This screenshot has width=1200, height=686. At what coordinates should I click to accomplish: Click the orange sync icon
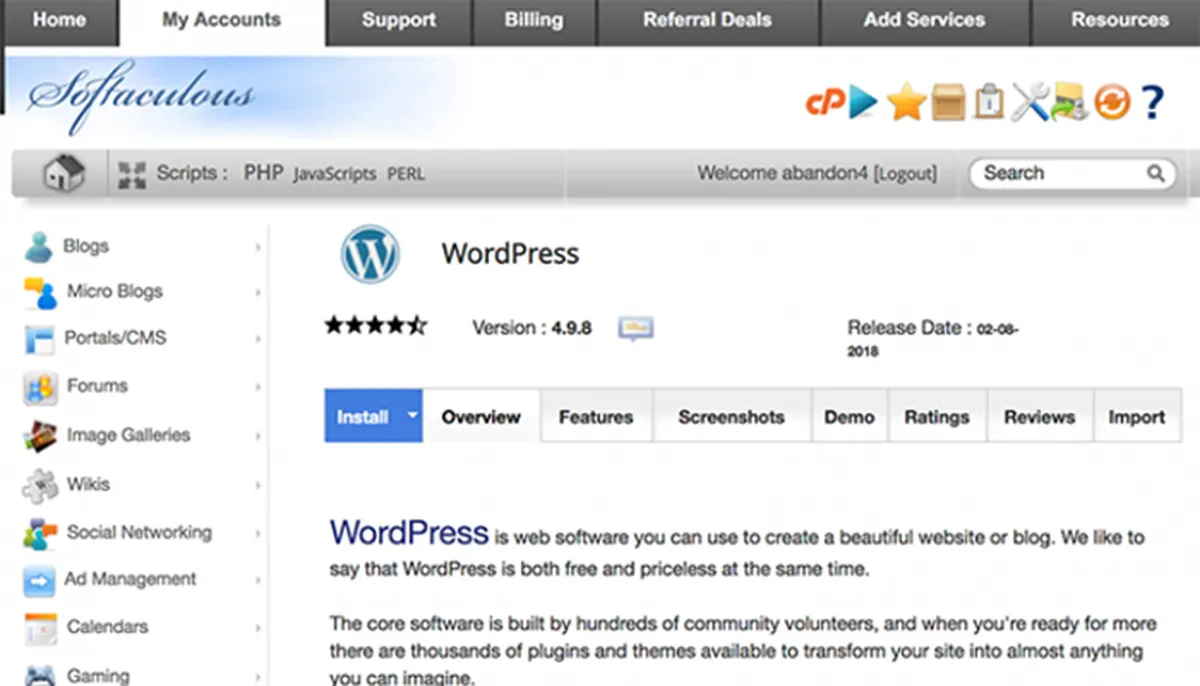tap(1112, 102)
